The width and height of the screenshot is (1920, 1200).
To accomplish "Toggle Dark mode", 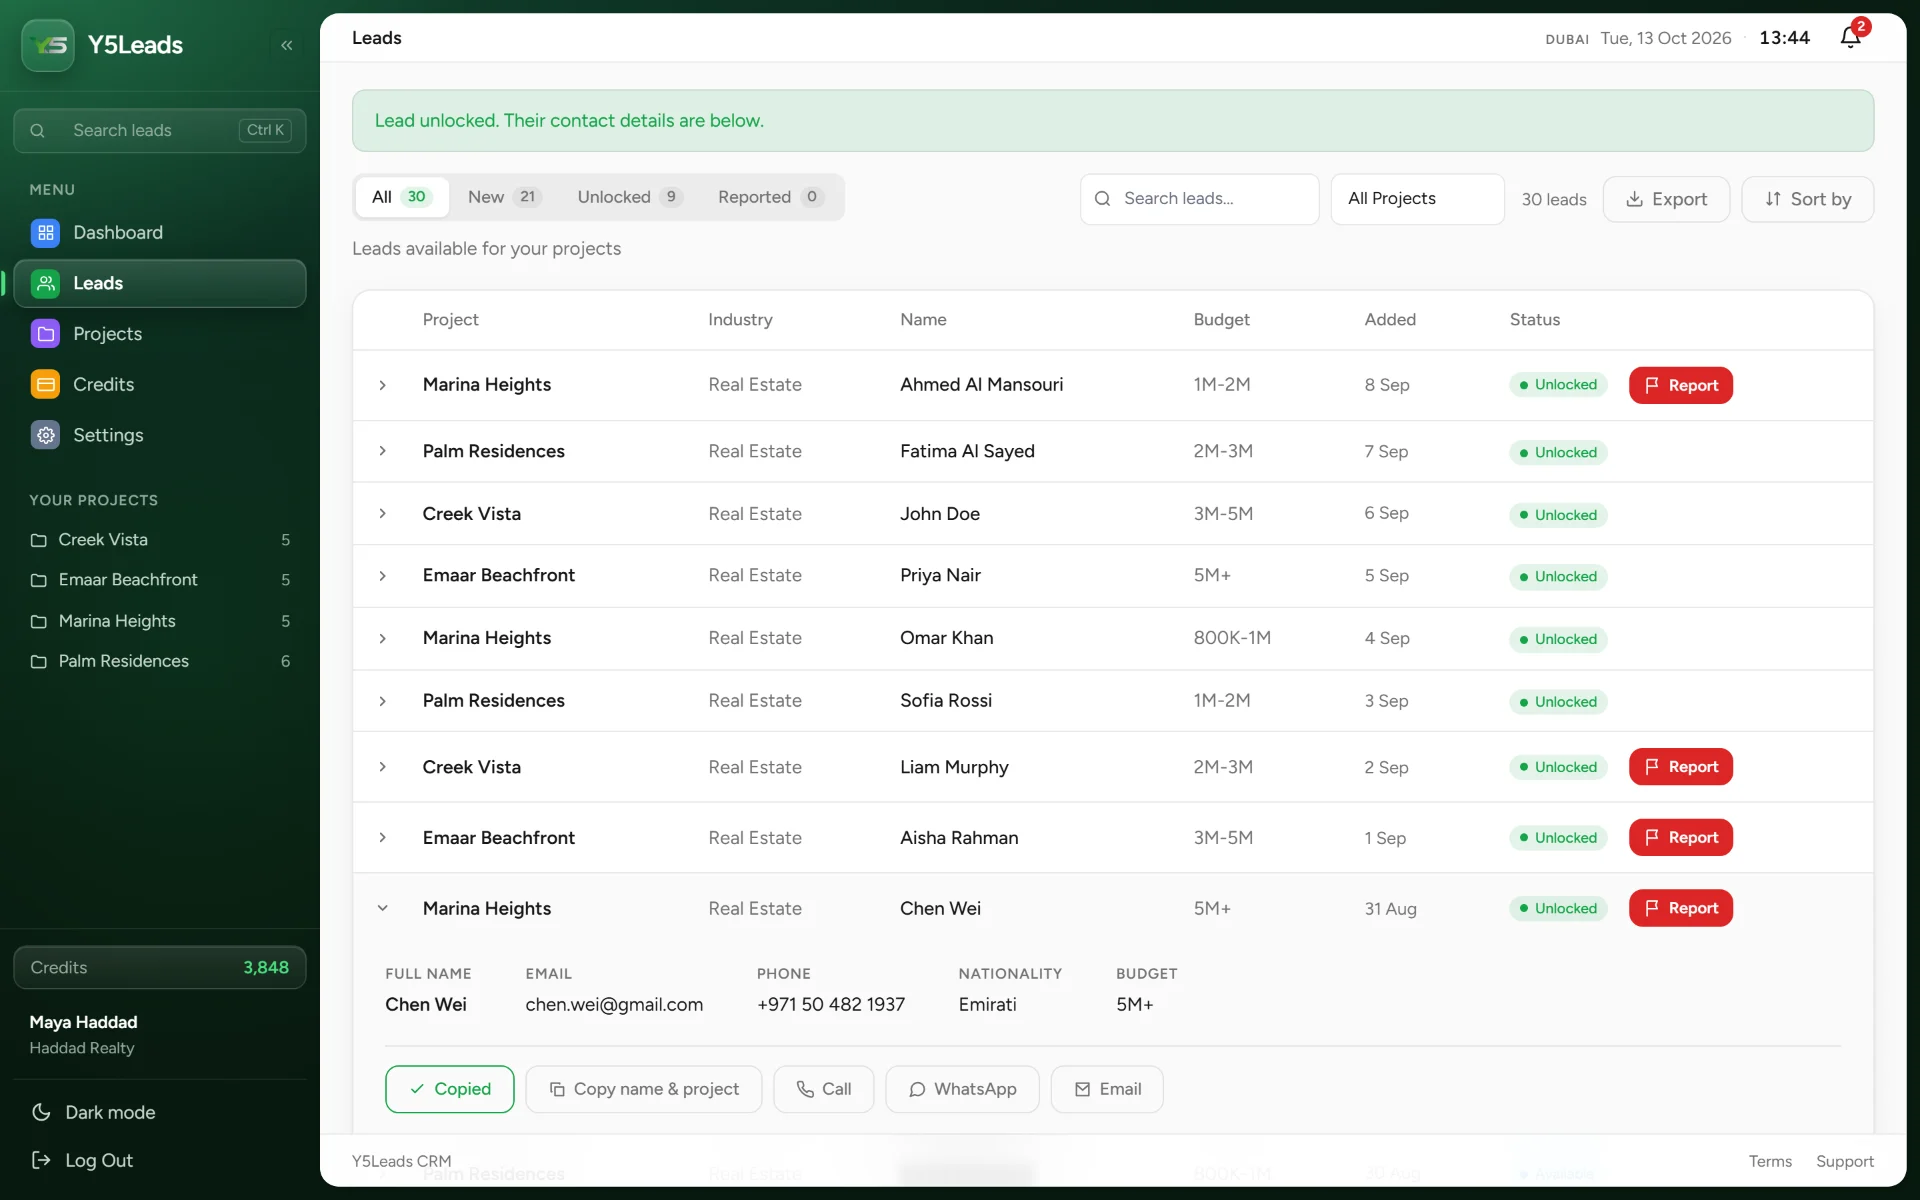I will pyautogui.click(x=94, y=1112).
